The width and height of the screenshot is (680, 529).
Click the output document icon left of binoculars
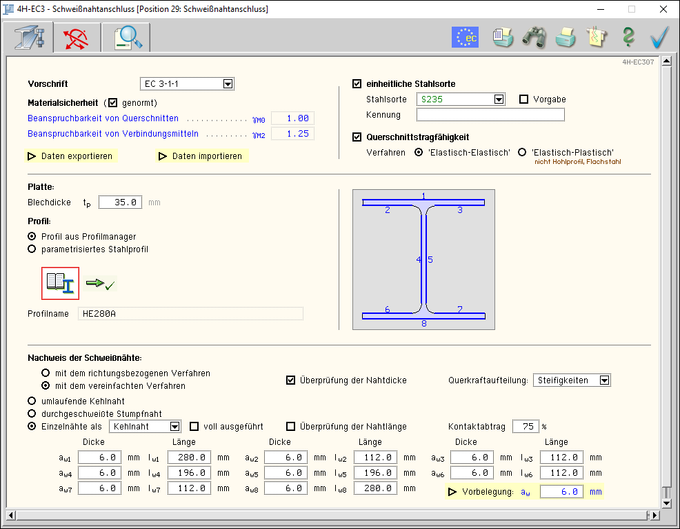[505, 38]
